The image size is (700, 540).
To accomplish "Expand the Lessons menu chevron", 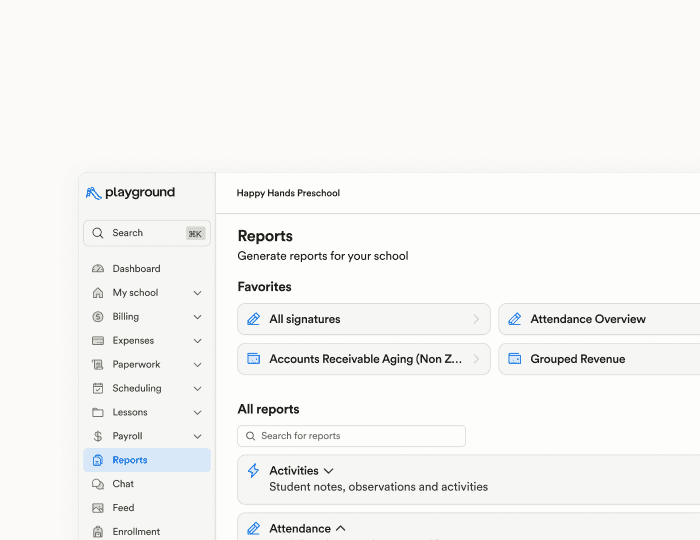I will (x=197, y=413).
